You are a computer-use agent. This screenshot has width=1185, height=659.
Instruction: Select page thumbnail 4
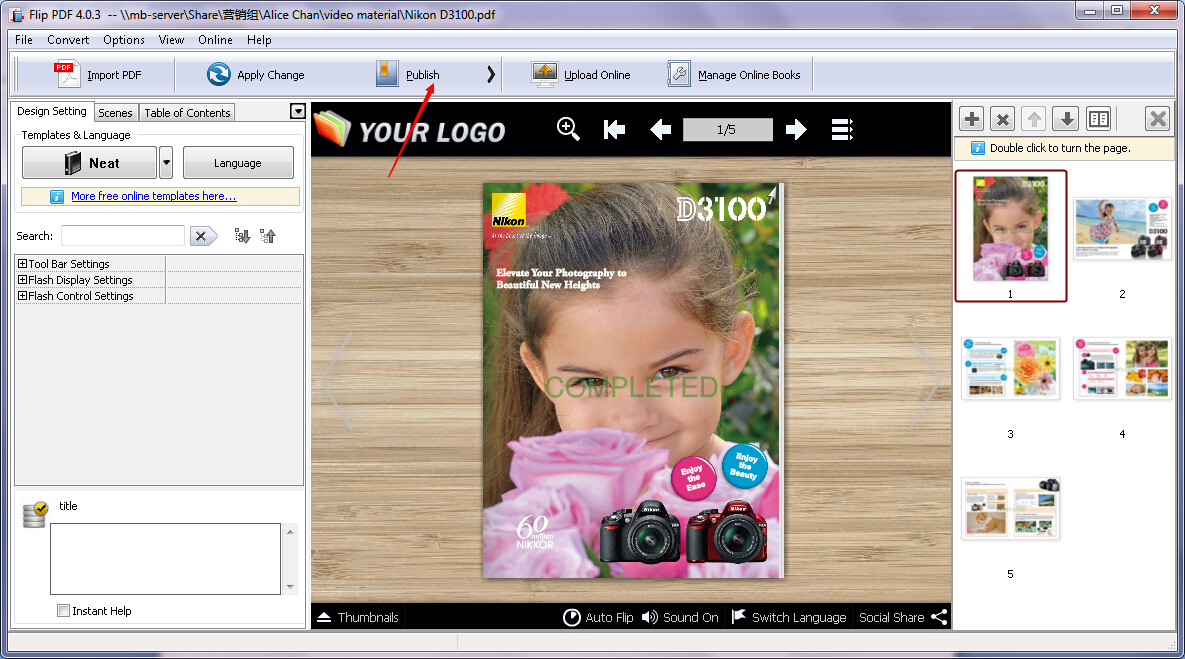pyautogui.click(x=1122, y=369)
